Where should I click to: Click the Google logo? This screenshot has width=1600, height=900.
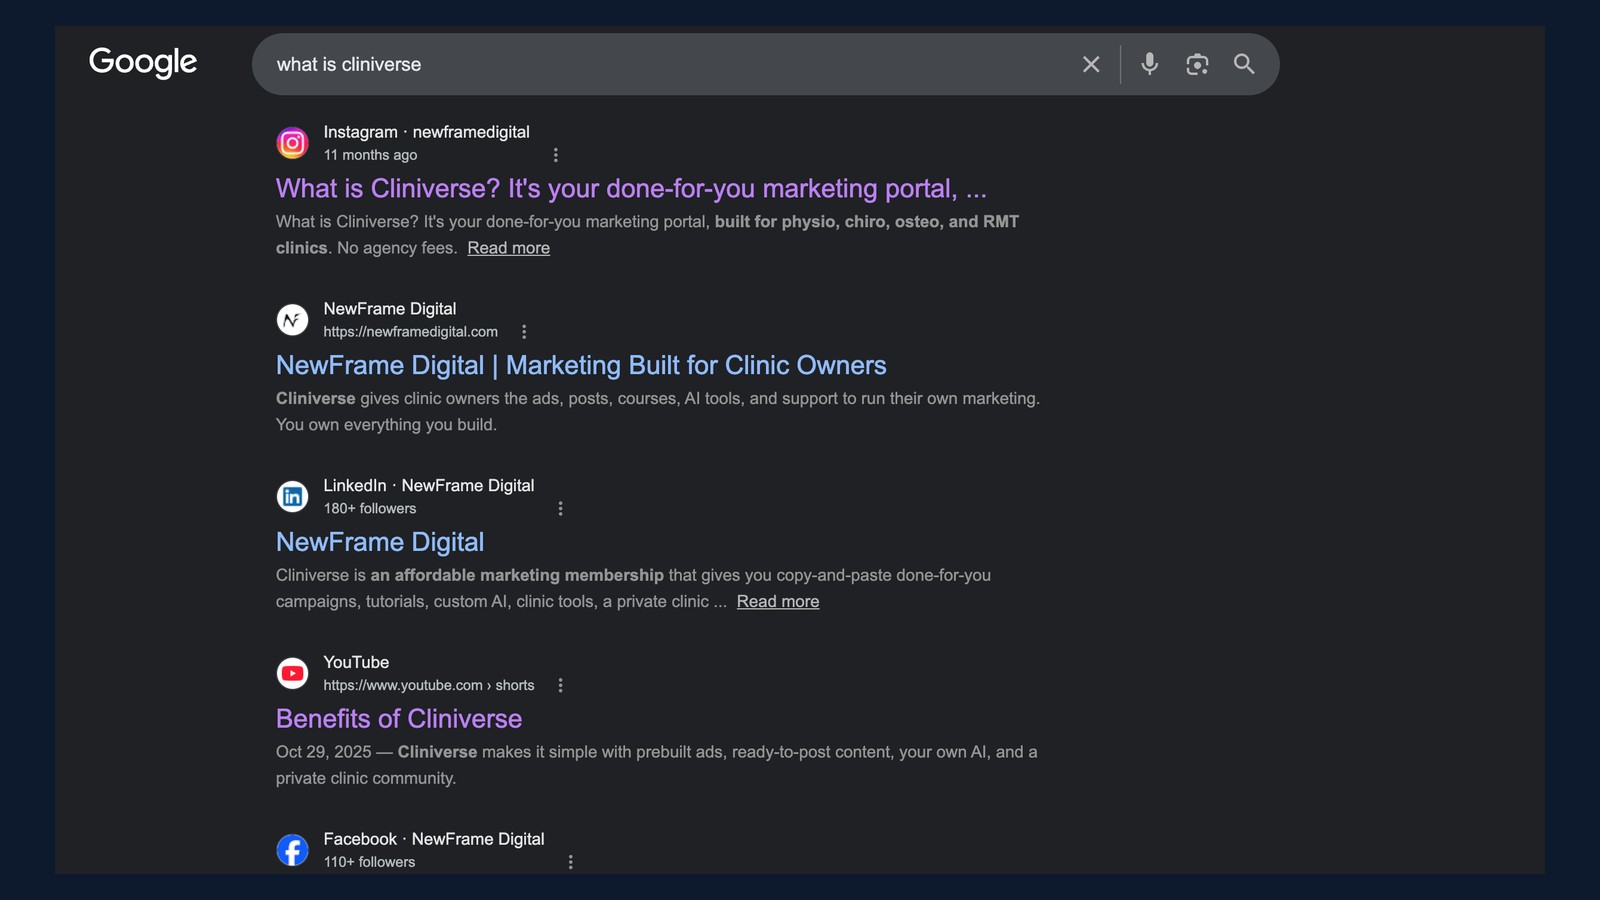coord(143,62)
